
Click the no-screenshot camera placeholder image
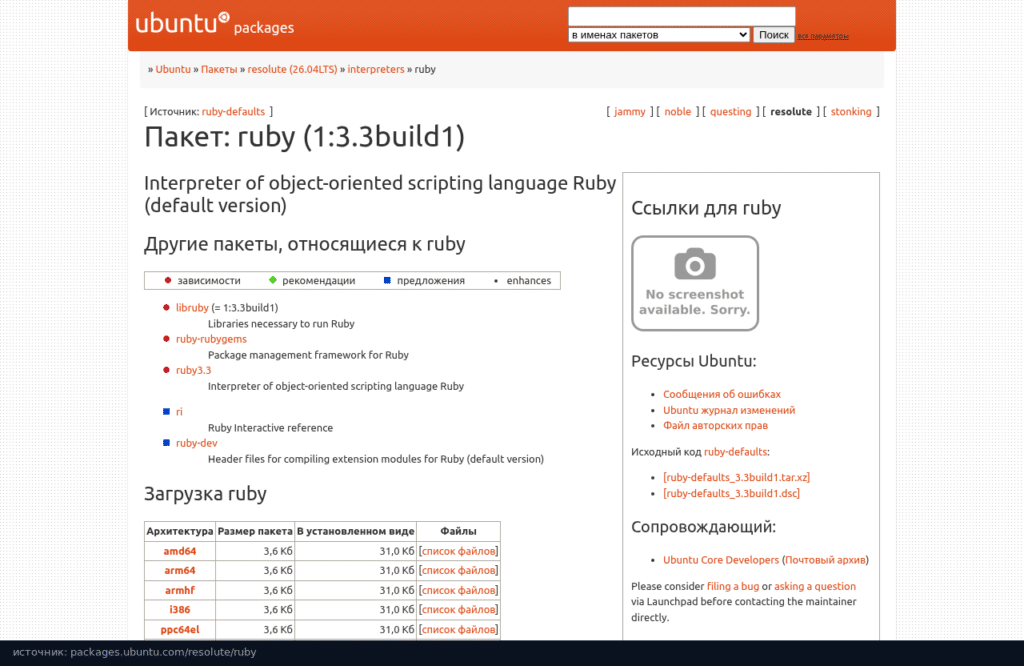tap(695, 283)
